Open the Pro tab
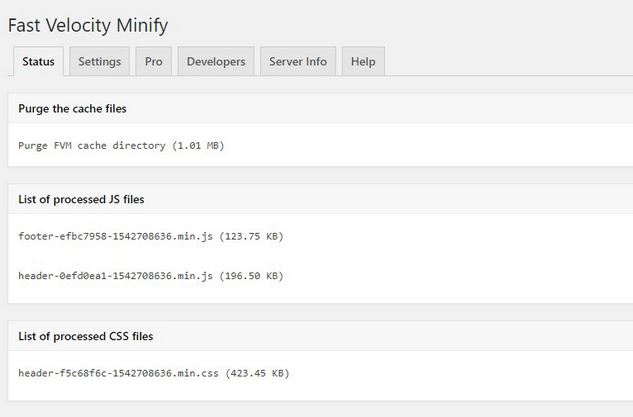This screenshot has width=633, height=417. (x=153, y=61)
